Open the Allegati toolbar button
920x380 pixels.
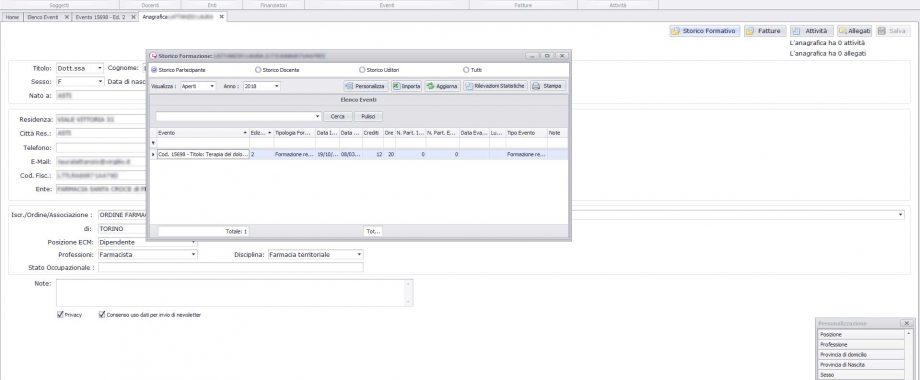click(x=854, y=31)
